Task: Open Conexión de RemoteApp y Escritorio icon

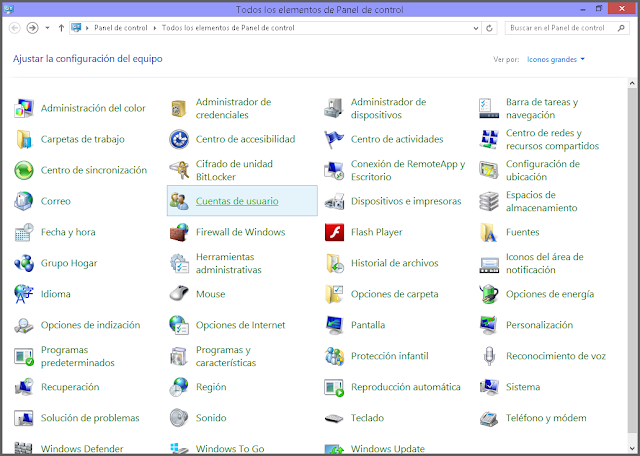Action: [x=334, y=170]
